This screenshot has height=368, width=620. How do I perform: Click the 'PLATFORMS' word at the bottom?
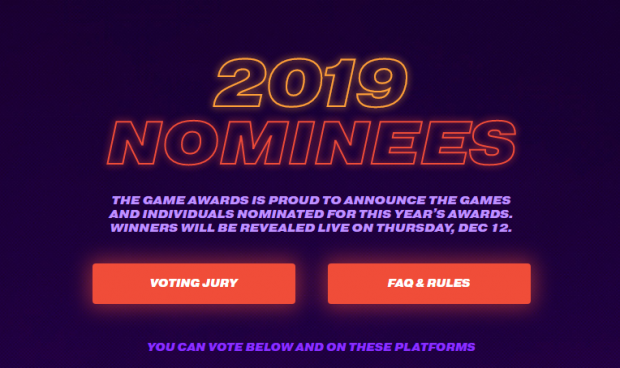pos(435,347)
